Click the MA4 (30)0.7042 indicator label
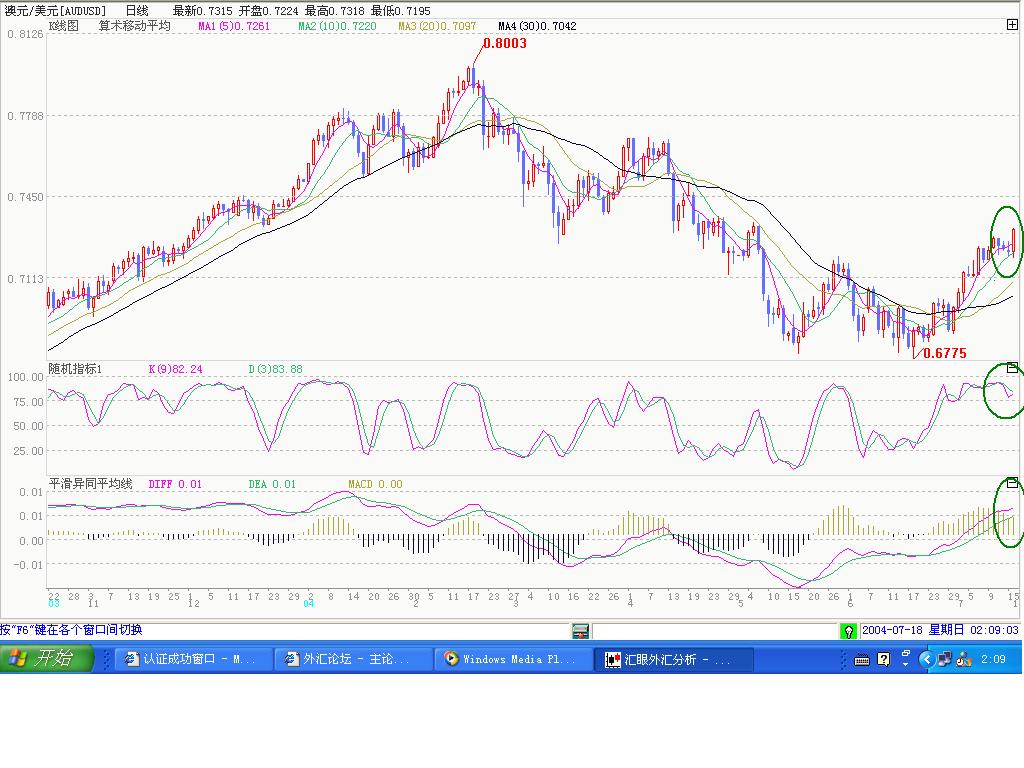This screenshot has height=768, width=1024. [x=537, y=26]
